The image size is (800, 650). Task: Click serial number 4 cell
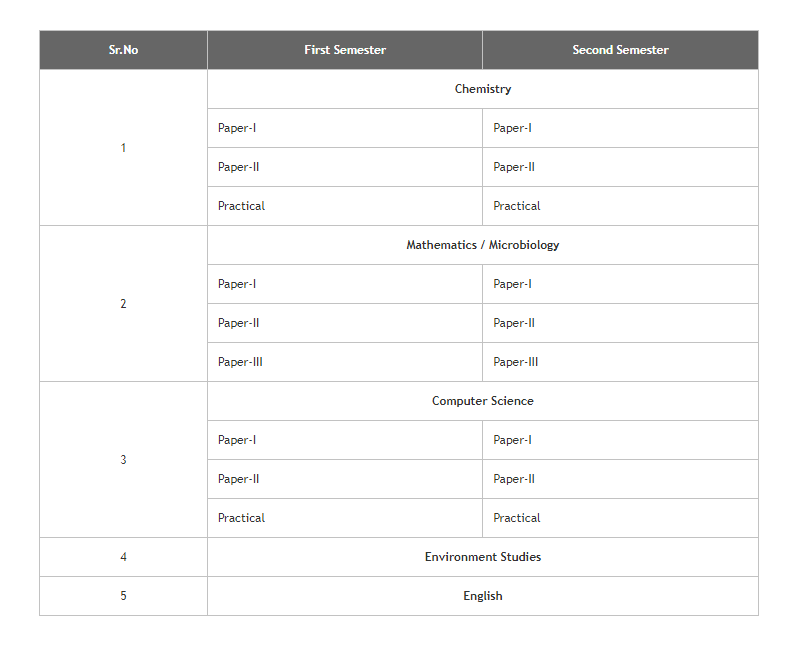tap(123, 557)
